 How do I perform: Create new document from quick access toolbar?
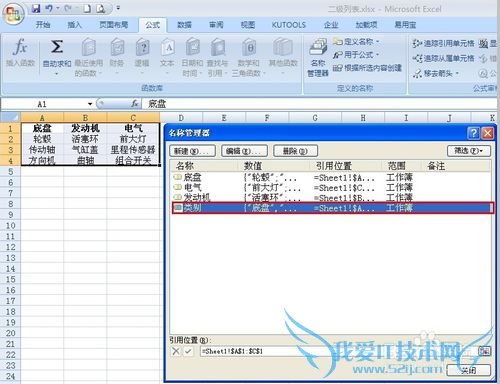(x=87, y=8)
